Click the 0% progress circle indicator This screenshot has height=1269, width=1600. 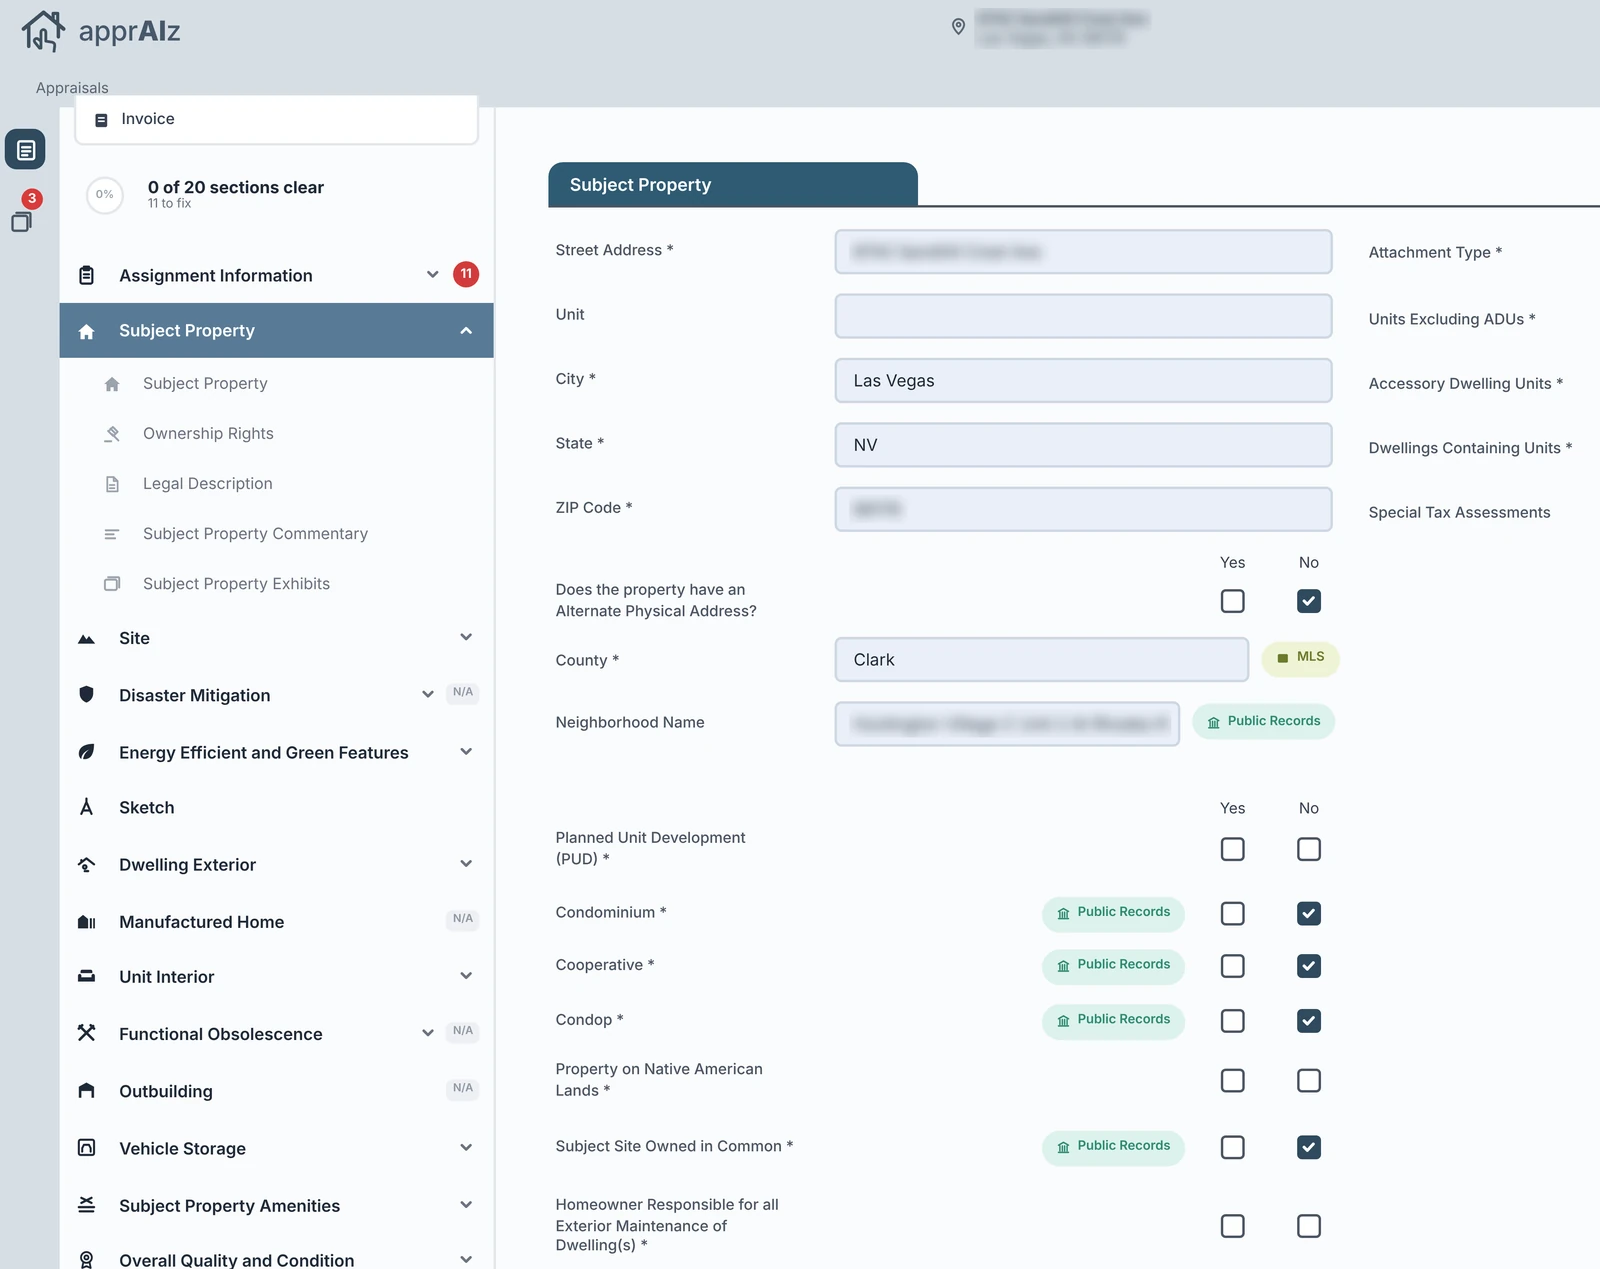(105, 195)
